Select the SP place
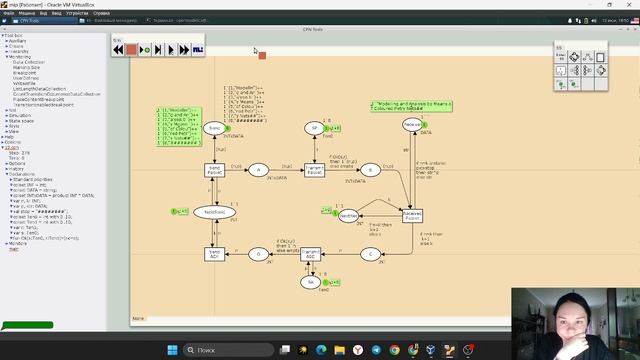This screenshot has height=360, width=640. [x=314, y=128]
